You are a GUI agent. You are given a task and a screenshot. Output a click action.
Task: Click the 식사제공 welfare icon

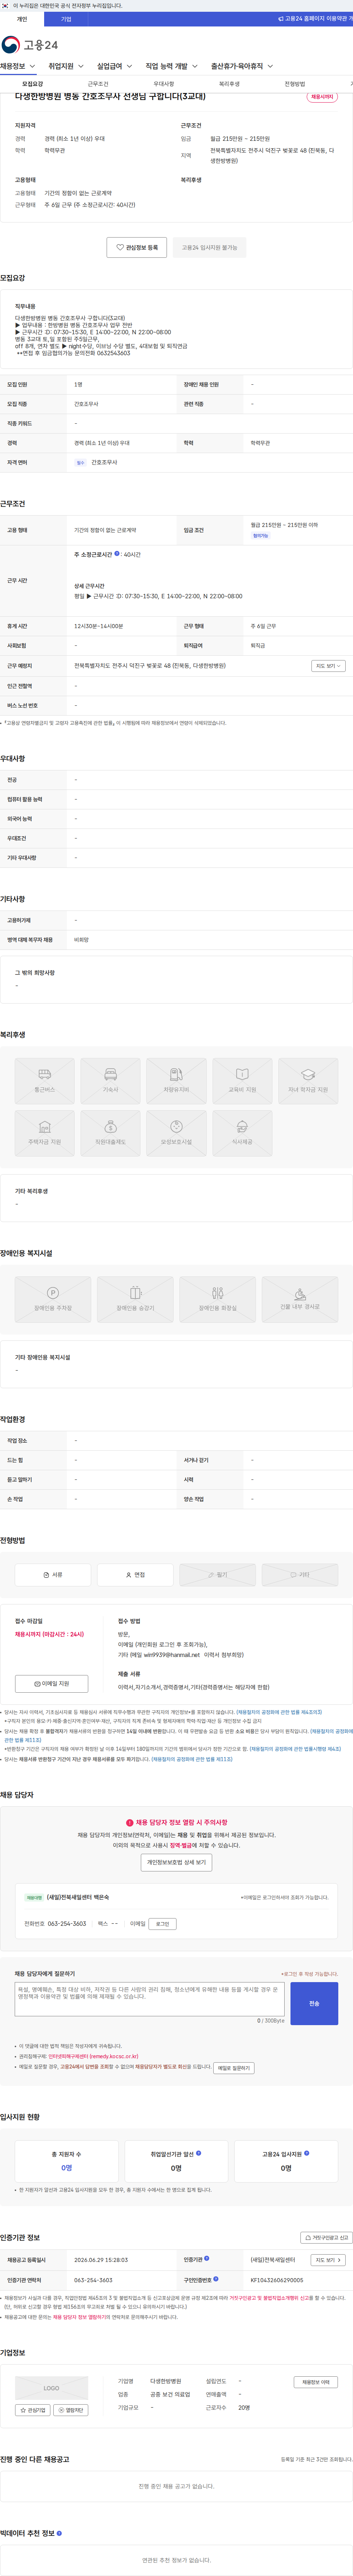[242, 1133]
